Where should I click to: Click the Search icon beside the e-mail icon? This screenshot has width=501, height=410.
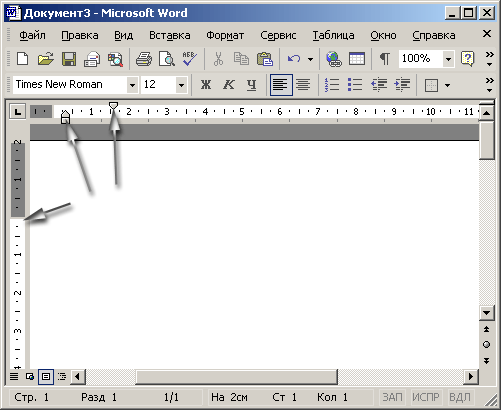pos(115,59)
